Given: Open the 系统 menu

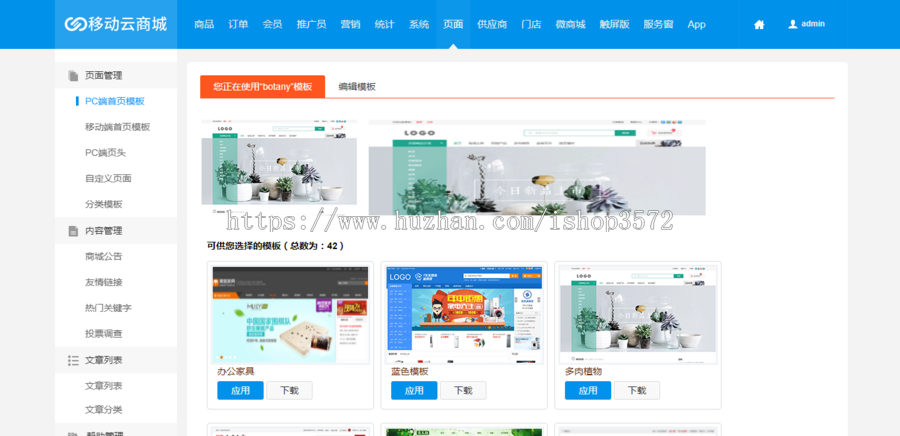Looking at the screenshot, I should click(x=419, y=24).
